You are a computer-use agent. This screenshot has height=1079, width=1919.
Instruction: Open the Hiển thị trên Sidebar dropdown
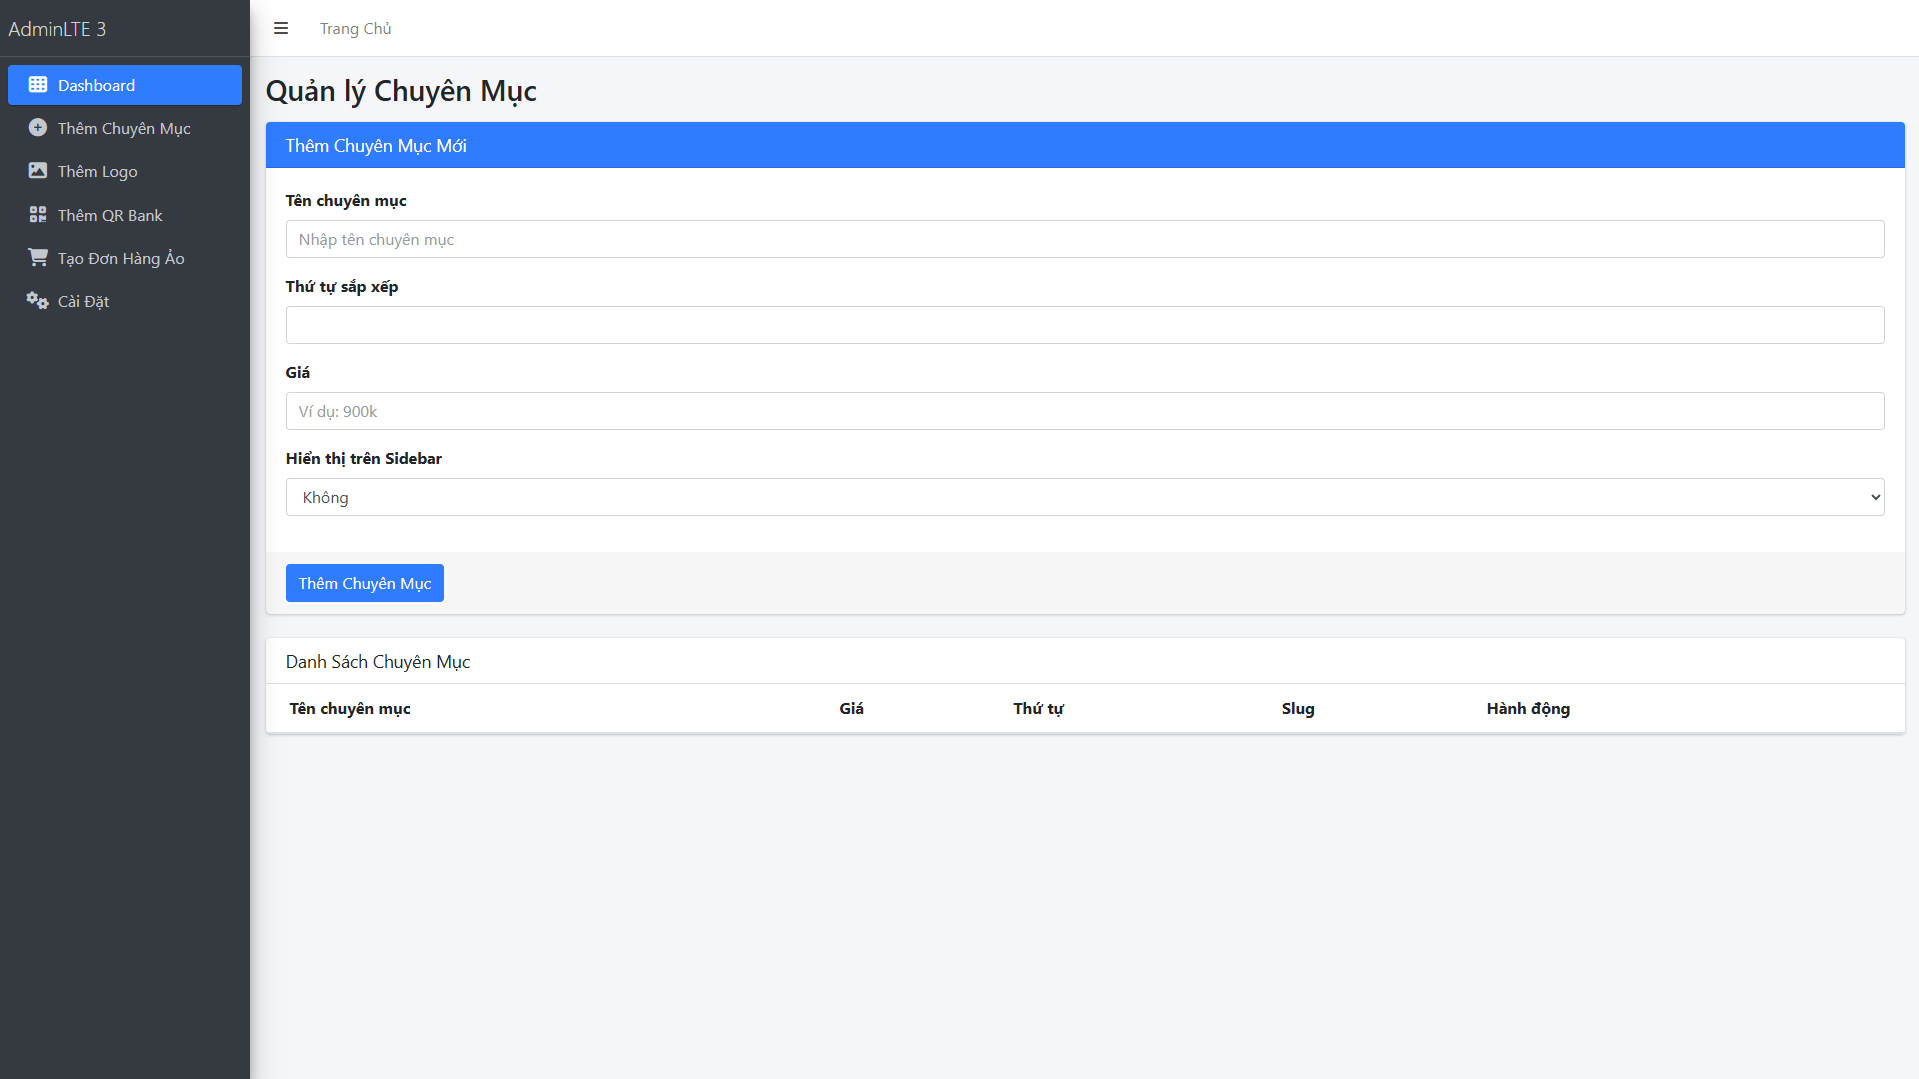point(1084,497)
